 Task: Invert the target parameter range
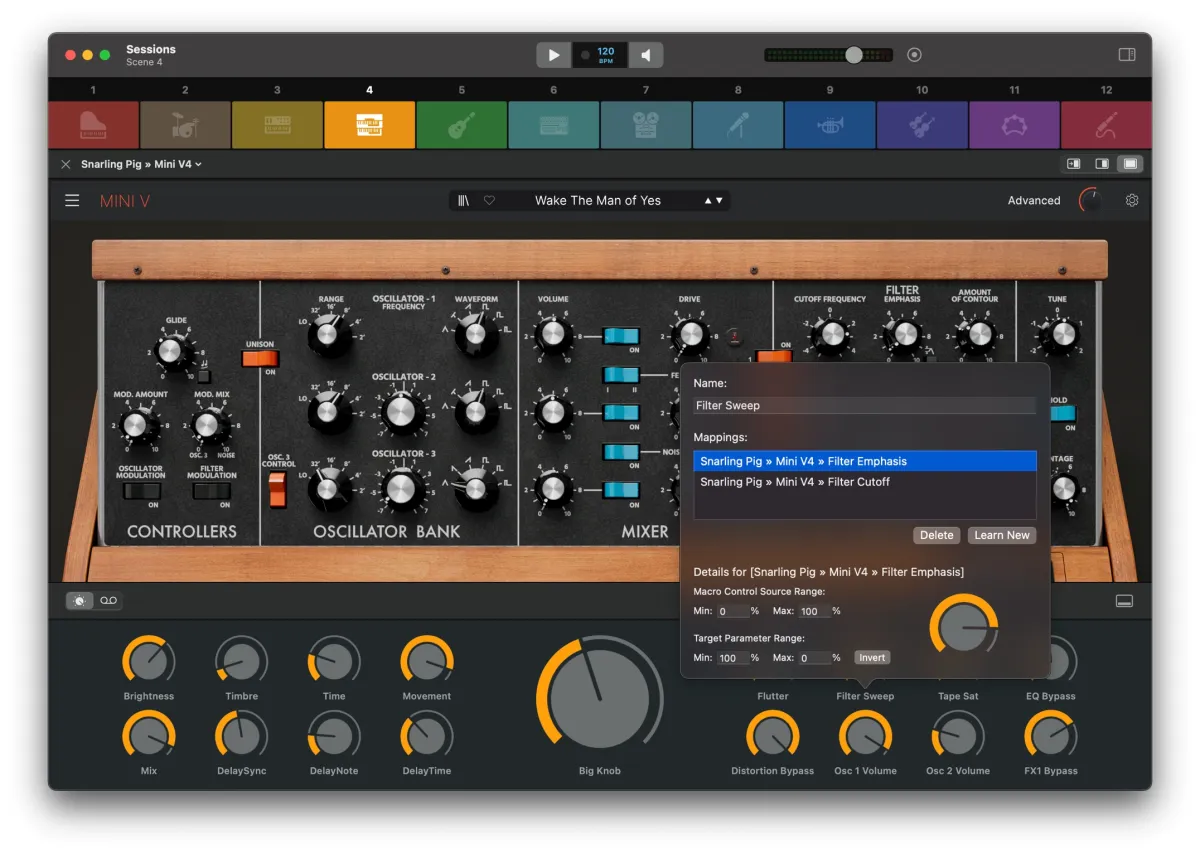tap(872, 658)
